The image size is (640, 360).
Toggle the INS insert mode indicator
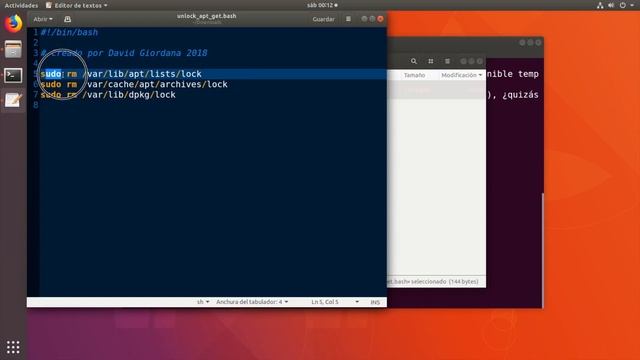(375, 302)
